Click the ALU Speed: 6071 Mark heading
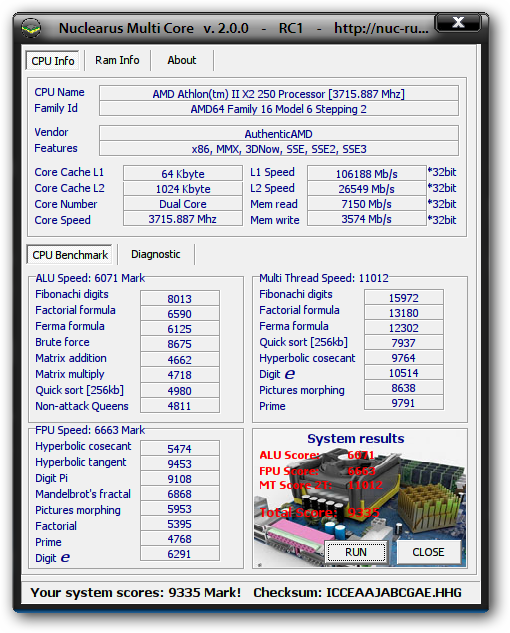The width and height of the screenshot is (510, 633). click(x=90, y=278)
